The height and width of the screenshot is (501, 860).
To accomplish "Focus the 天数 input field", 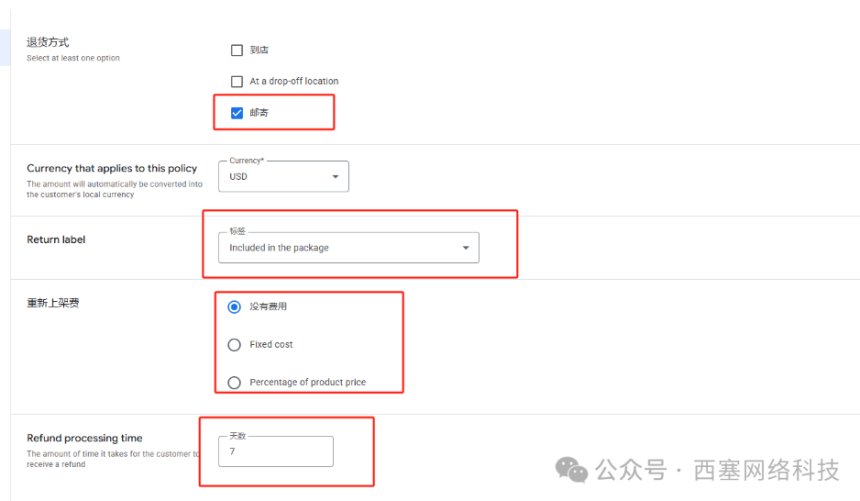I will coord(275,452).
